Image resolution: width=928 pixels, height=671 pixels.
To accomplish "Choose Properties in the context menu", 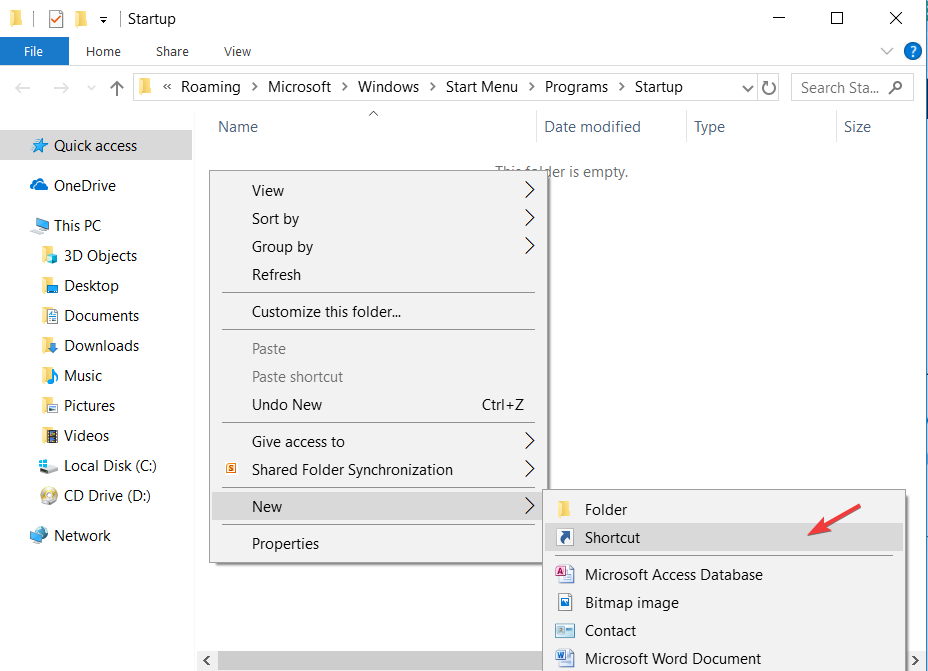I will tap(285, 544).
